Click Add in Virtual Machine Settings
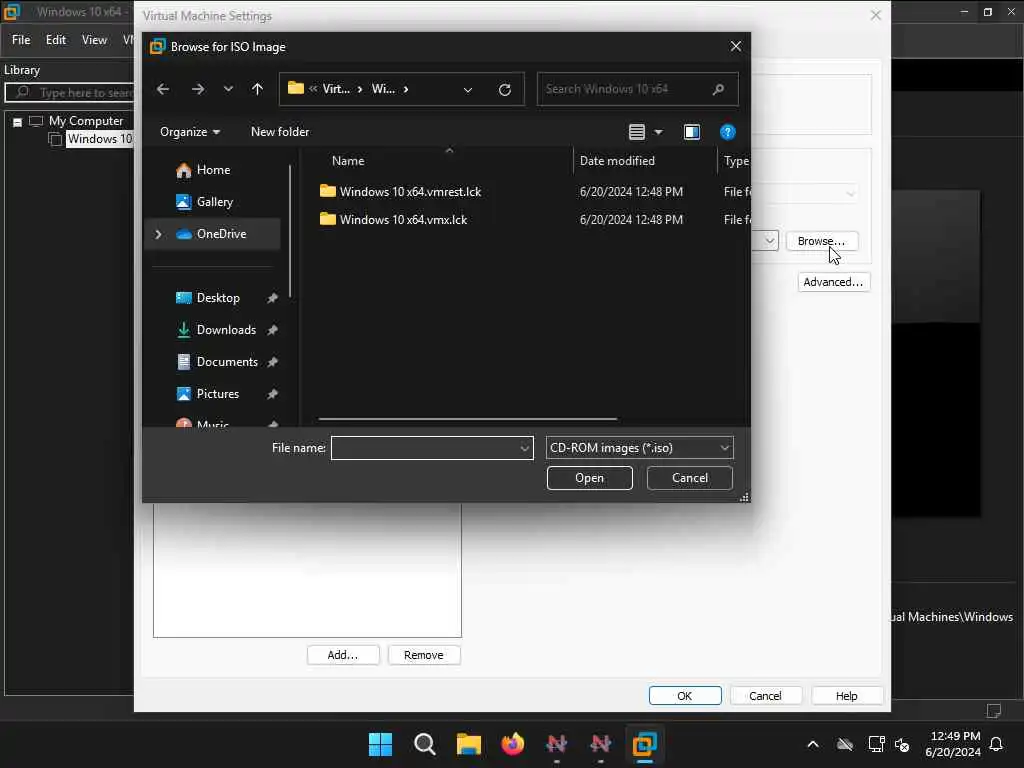Screen dimensions: 1024x768 (343, 655)
